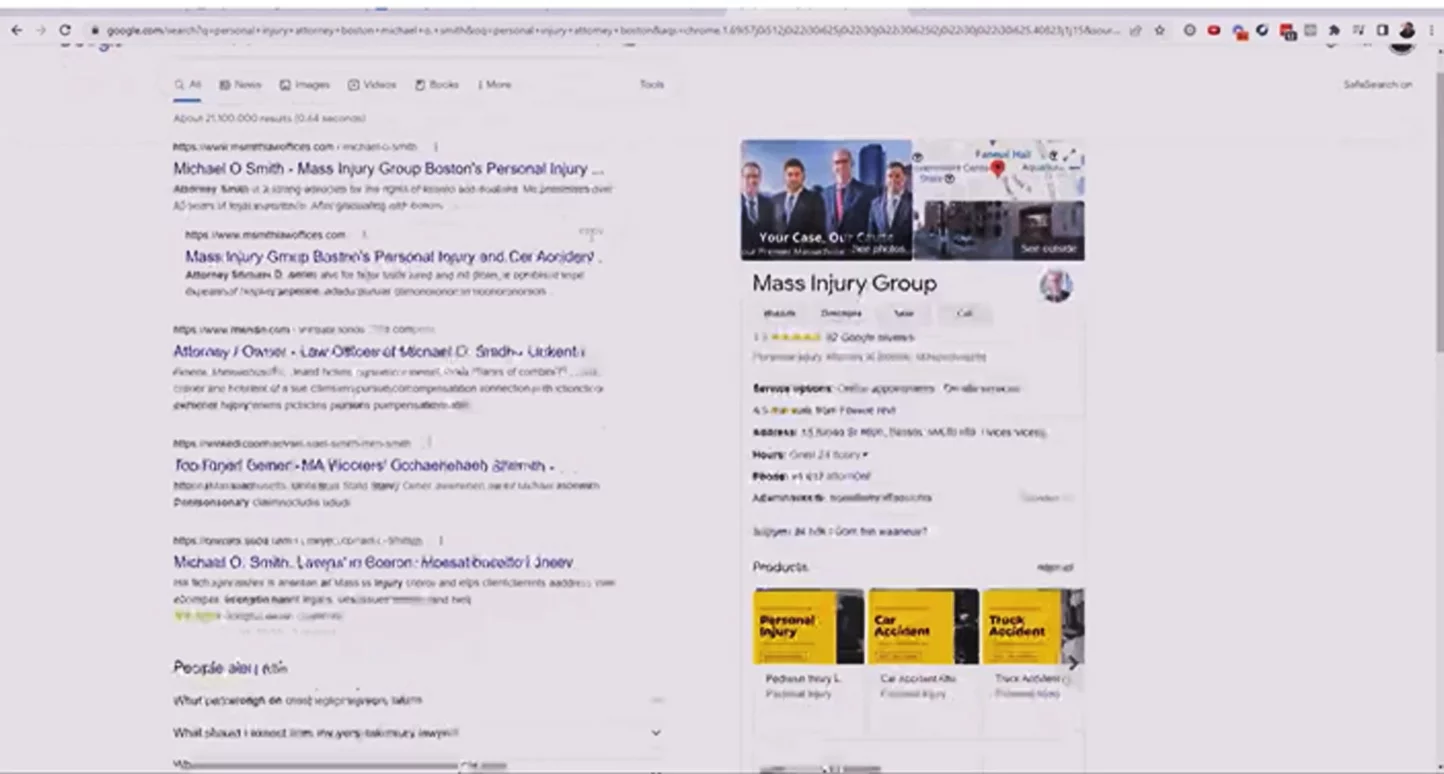1444x774 pixels.
Task: Switch to the News search tab
Action: [x=240, y=85]
